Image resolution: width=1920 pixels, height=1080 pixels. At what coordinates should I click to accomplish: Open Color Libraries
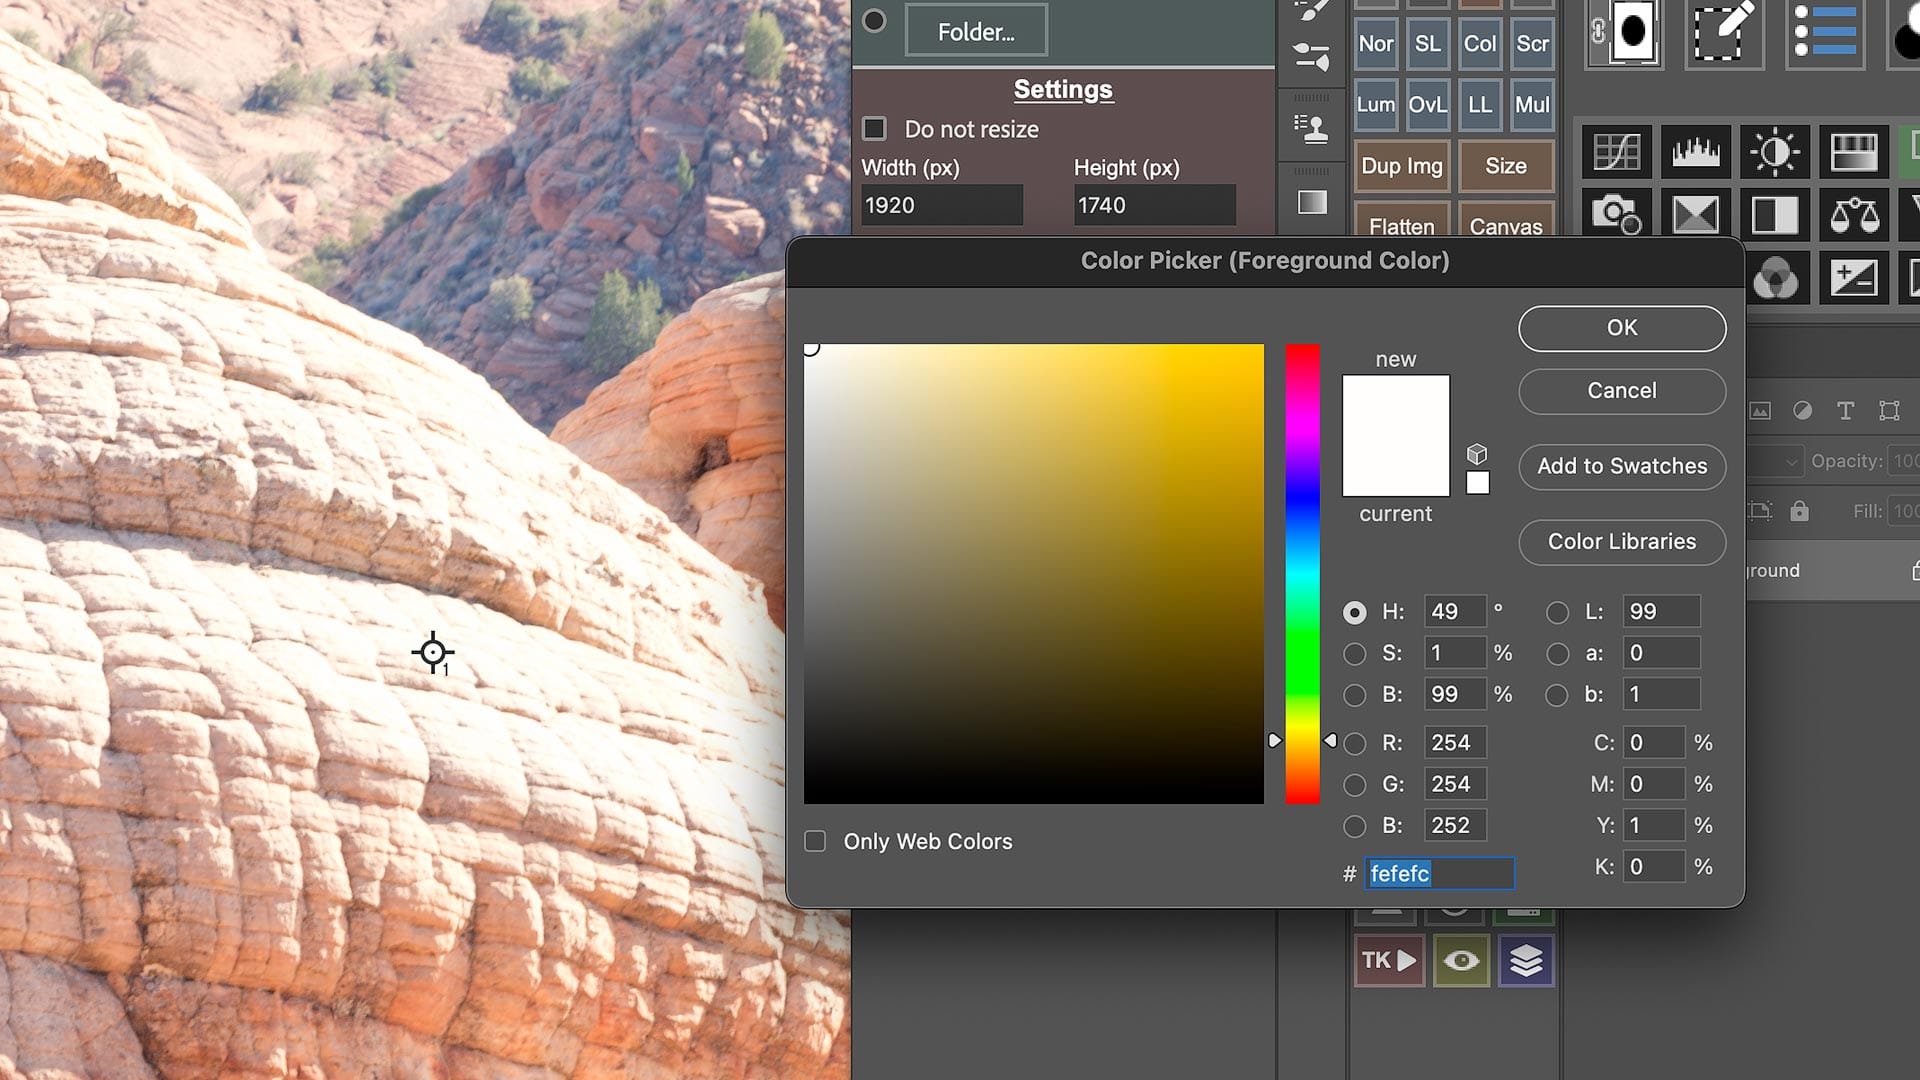tap(1621, 542)
